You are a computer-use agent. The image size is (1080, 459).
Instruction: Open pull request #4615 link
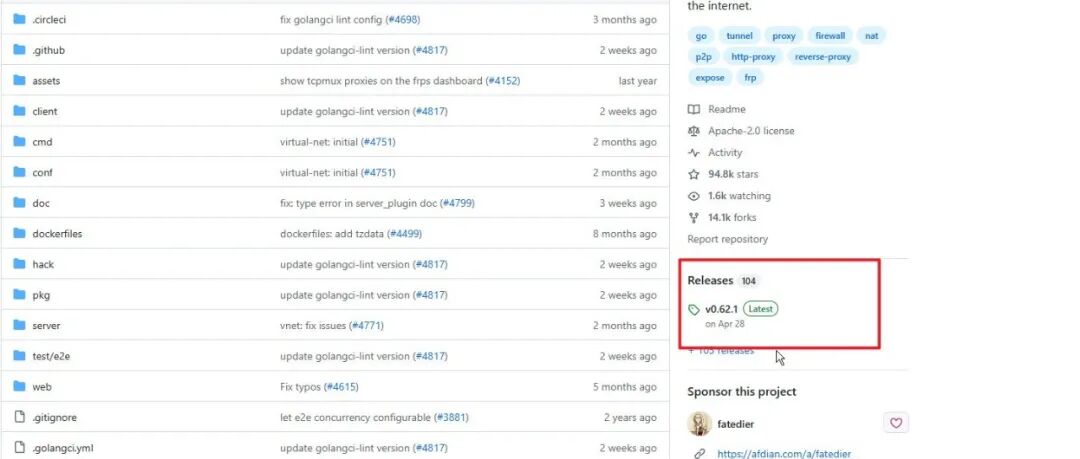click(x=341, y=387)
